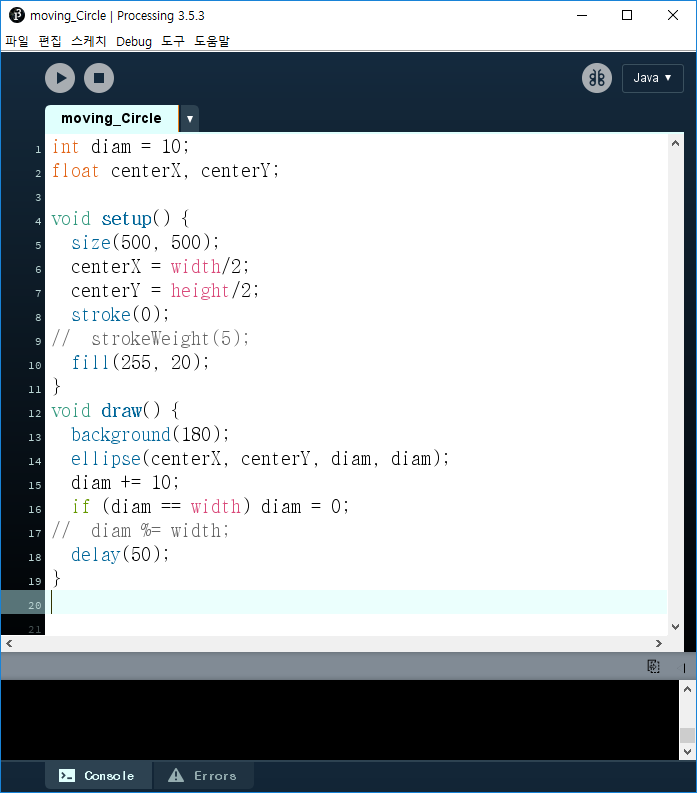
Task: Click the Console terminal icon
Action: [67, 776]
